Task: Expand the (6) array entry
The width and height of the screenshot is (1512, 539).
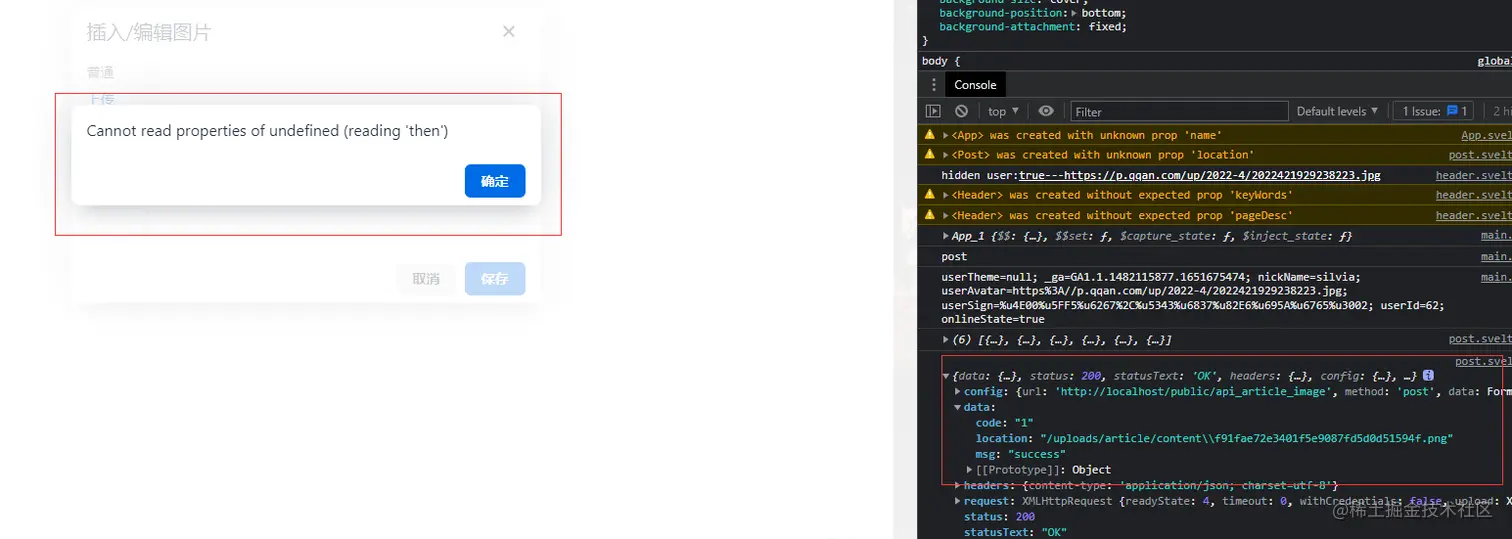Action: pos(946,340)
